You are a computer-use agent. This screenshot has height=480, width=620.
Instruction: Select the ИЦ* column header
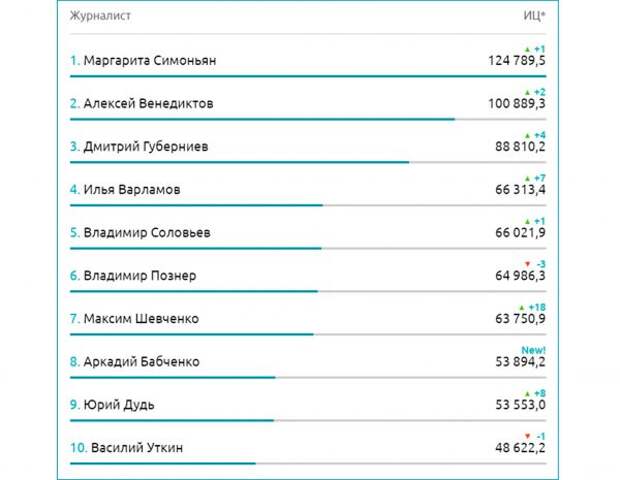(534, 15)
